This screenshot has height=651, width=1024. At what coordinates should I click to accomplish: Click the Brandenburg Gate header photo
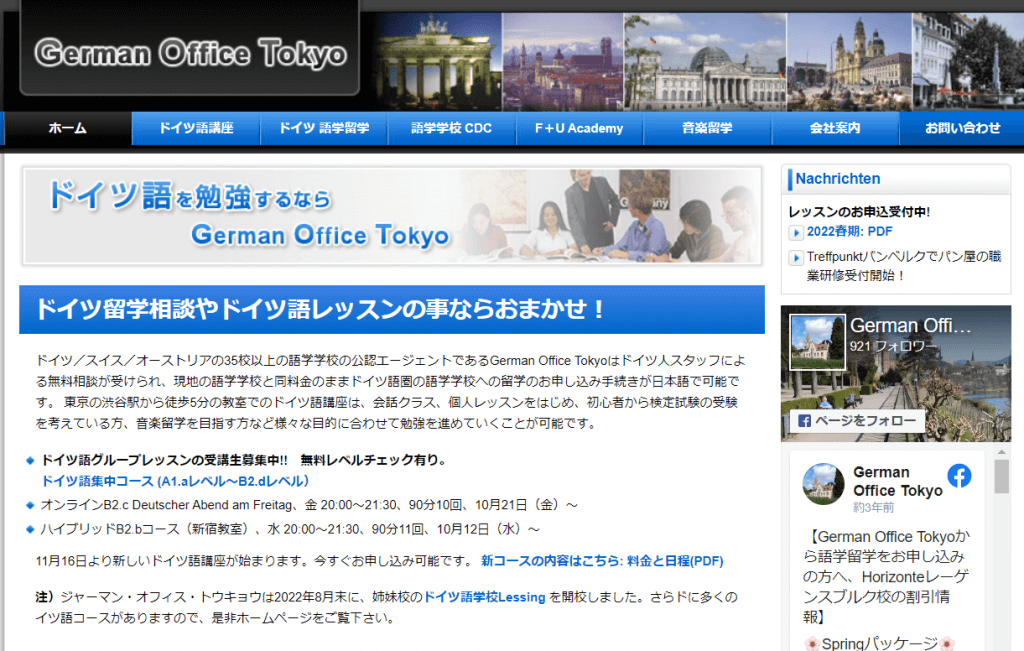(437, 62)
